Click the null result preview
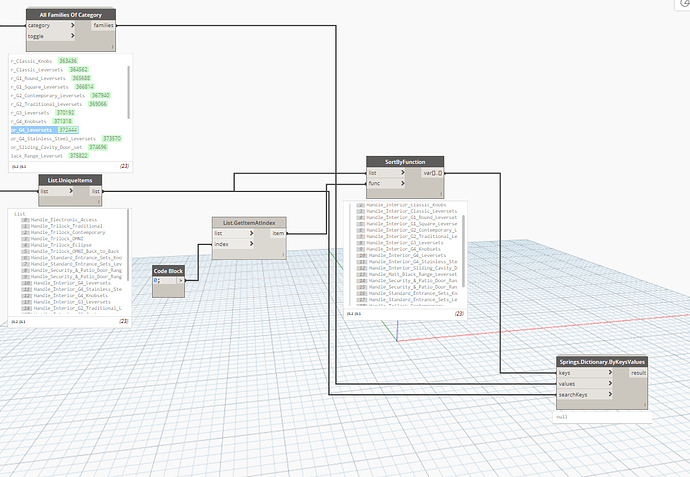 coord(562,417)
